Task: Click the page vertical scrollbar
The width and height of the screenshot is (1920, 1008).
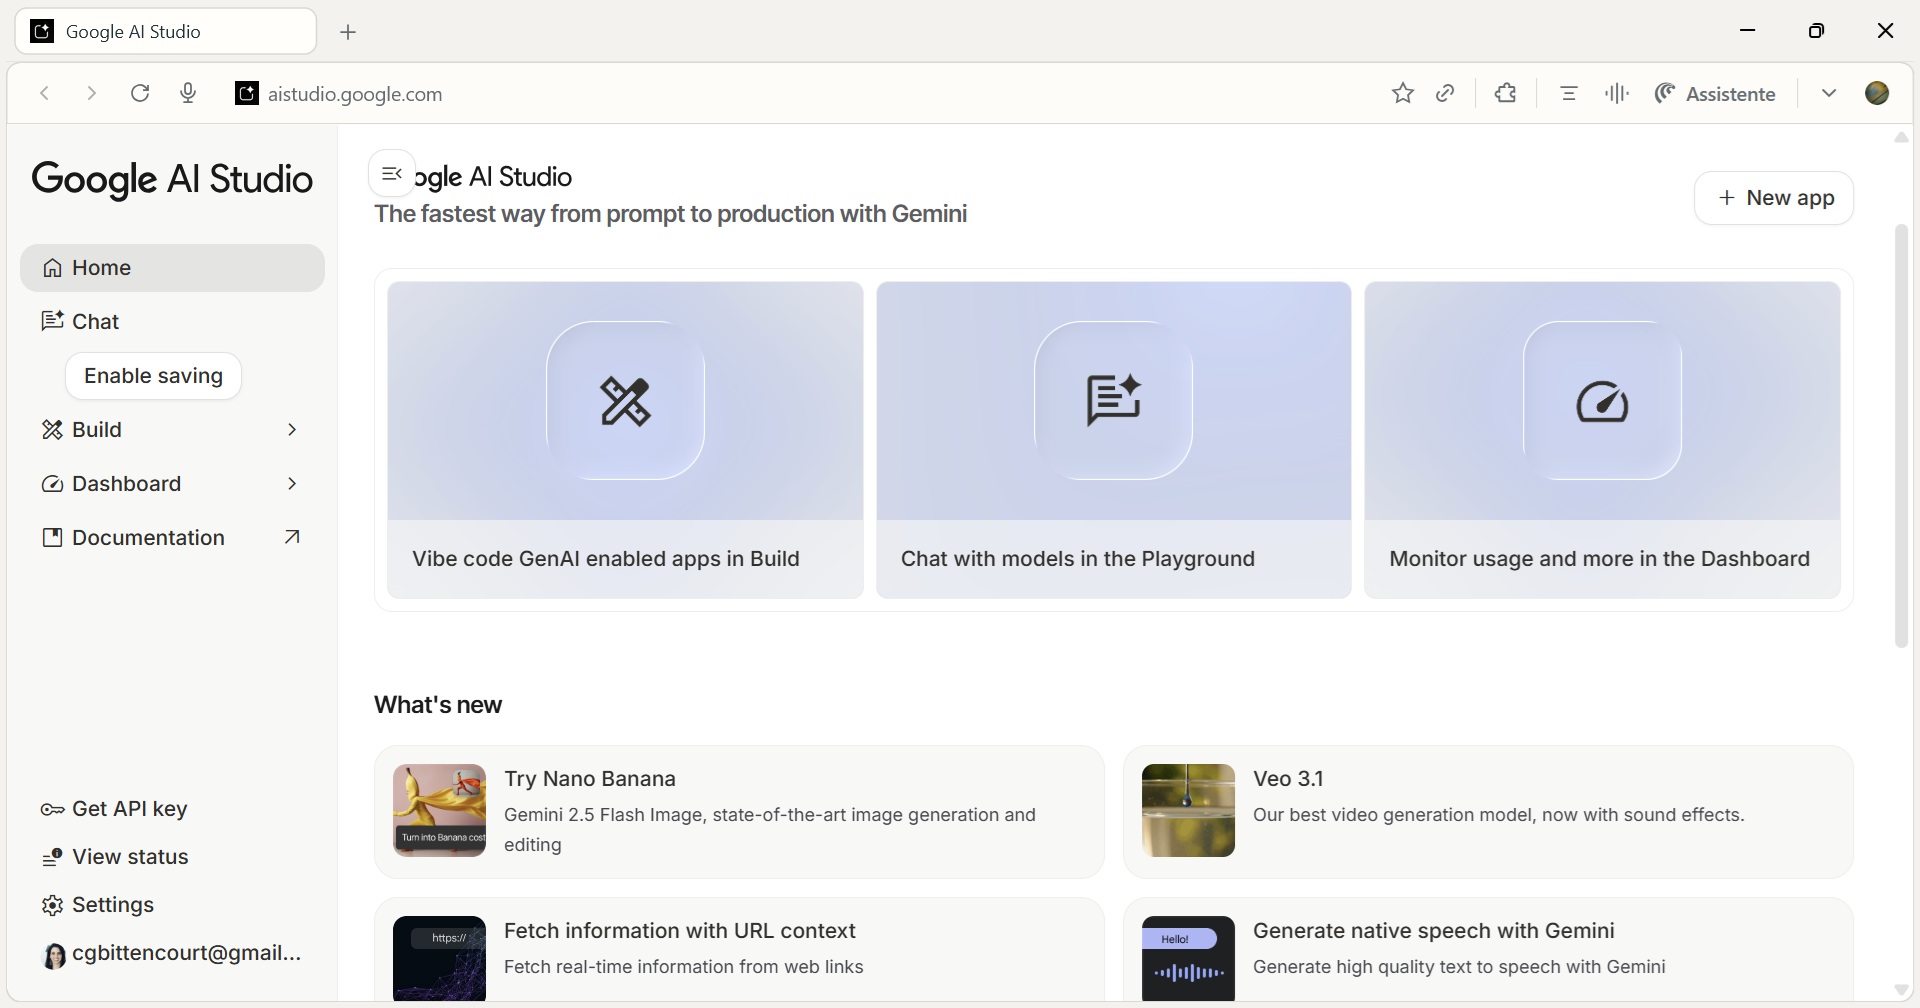Action: 1901,436
